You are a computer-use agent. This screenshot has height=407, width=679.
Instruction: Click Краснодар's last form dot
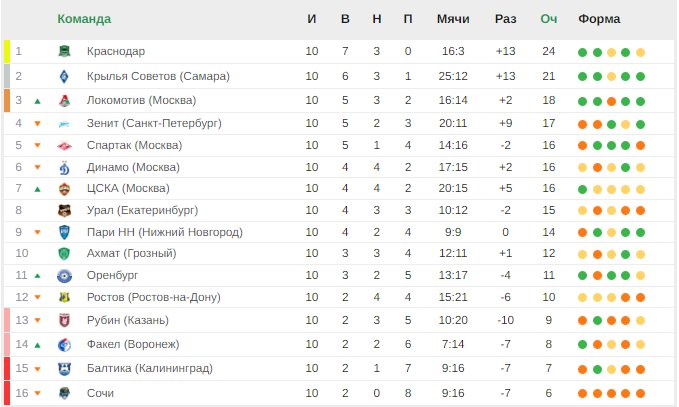tap(640, 53)
